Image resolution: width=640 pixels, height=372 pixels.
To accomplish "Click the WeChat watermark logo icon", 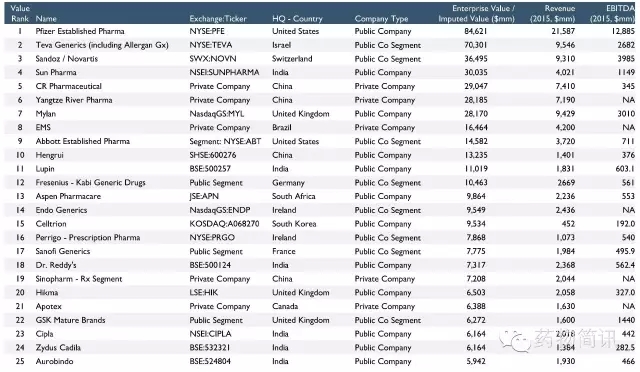I will click(x=514, y=341).
